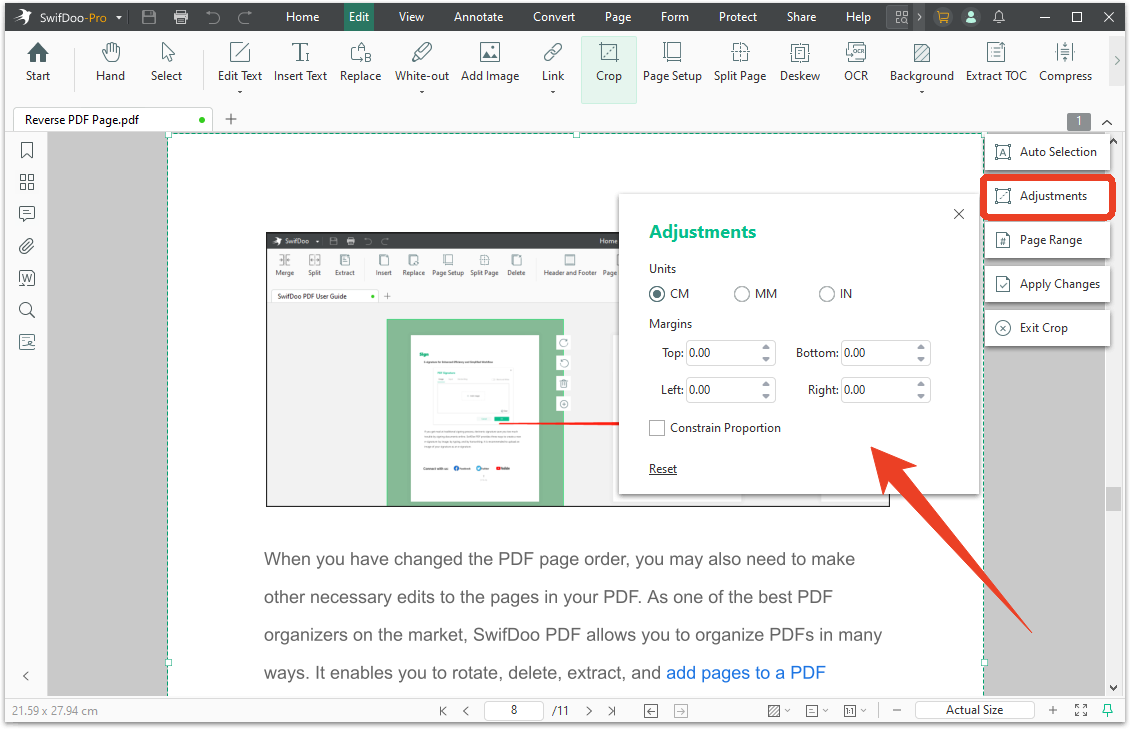This screenshot has height=729, width=1130.
Task: Open the shopping cart icon
Action: (x=942, y=17)
